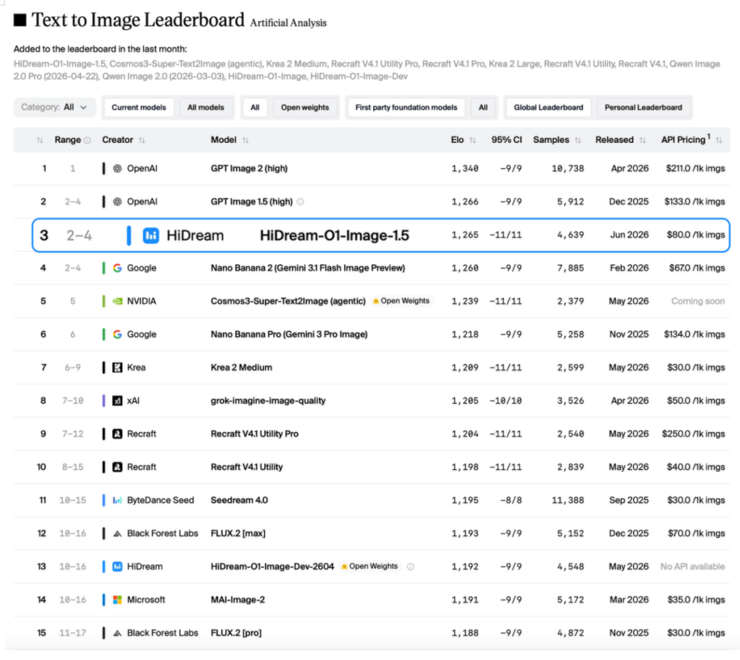This screenshot has width=740, height=660.
Task: Switch to Personal Leaderboard tab
Action: [x=643, y=108]
